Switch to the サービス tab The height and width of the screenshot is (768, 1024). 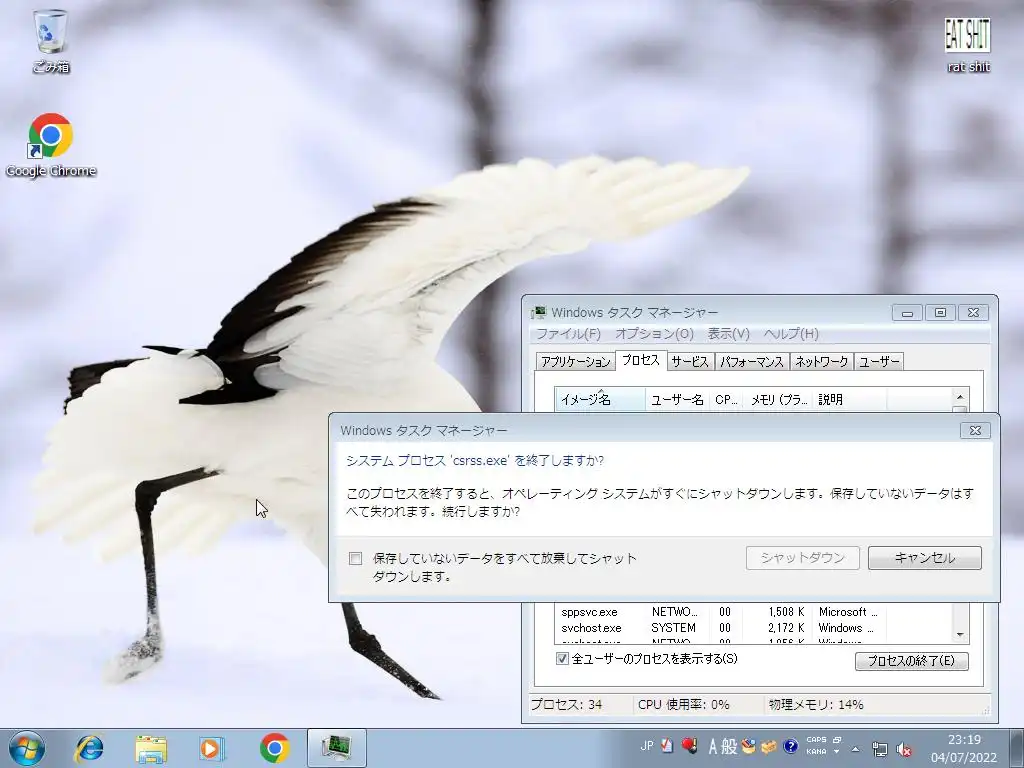pyautogui.click(x=690, y=361)
